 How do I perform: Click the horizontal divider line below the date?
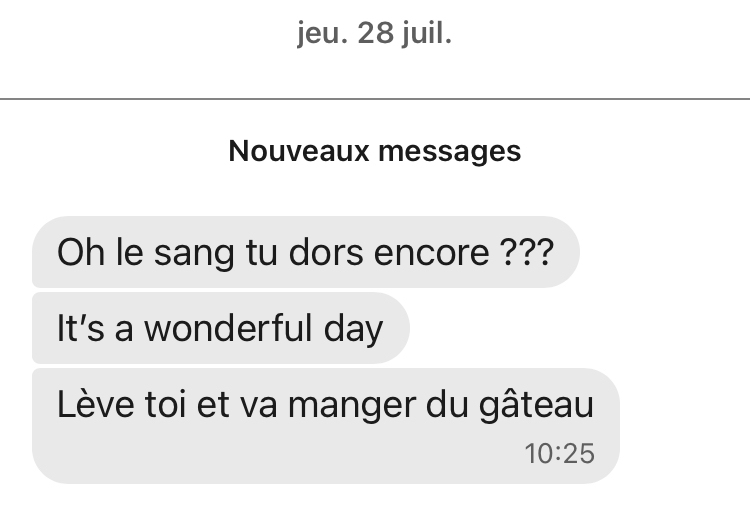click(x=374, y=99)
